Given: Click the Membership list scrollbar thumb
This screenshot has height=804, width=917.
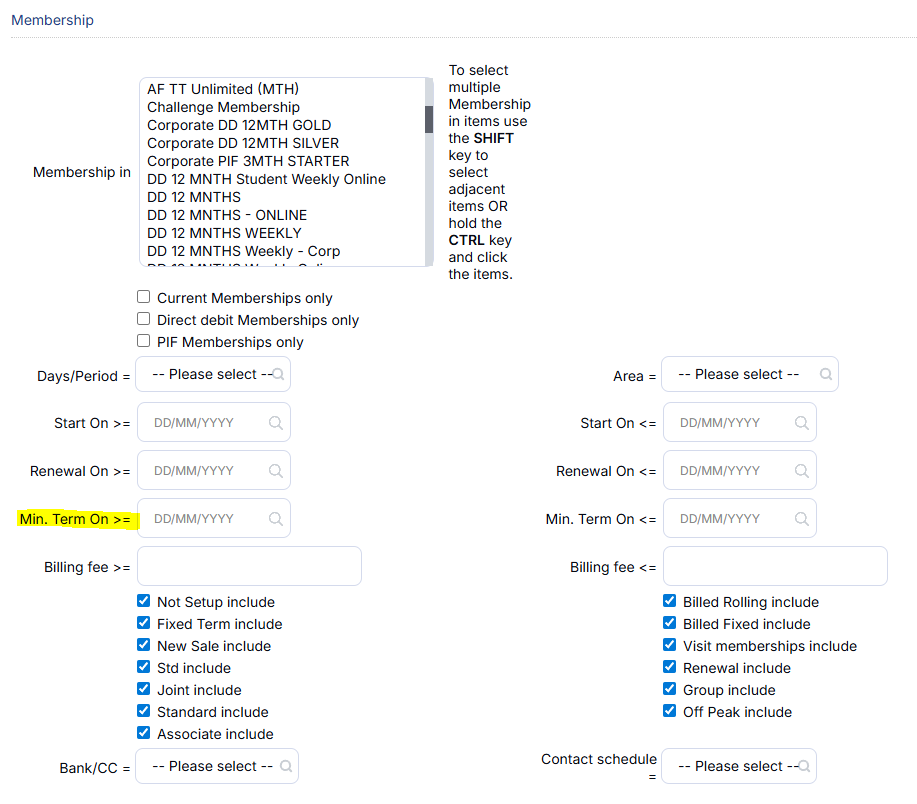Looking at the screenshot, I should pyautogui.click(x=429, y=119).
